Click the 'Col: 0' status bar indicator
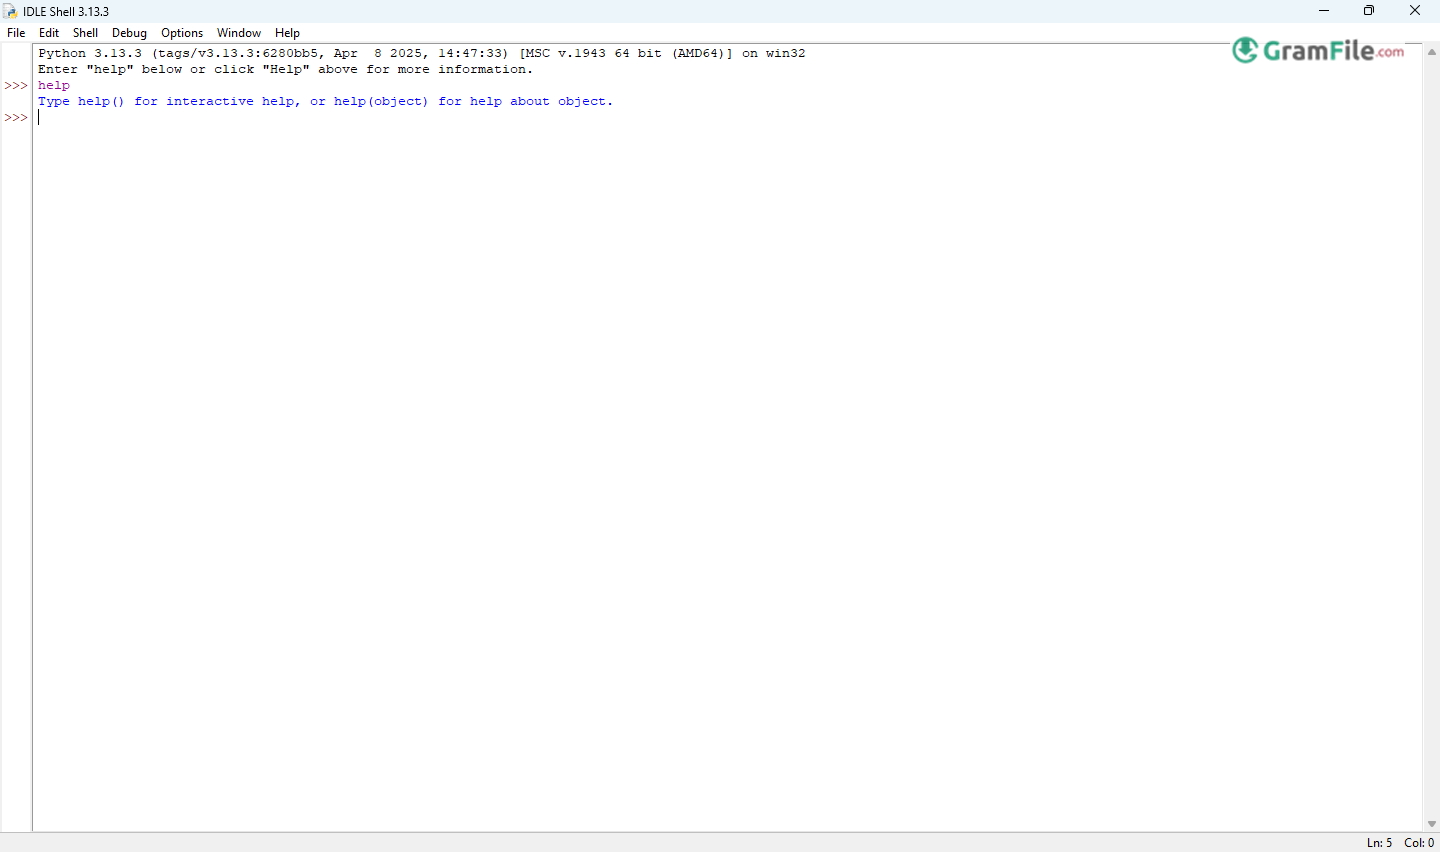1440x852 pixels. pyautogui.click(x=1419, y=843)
